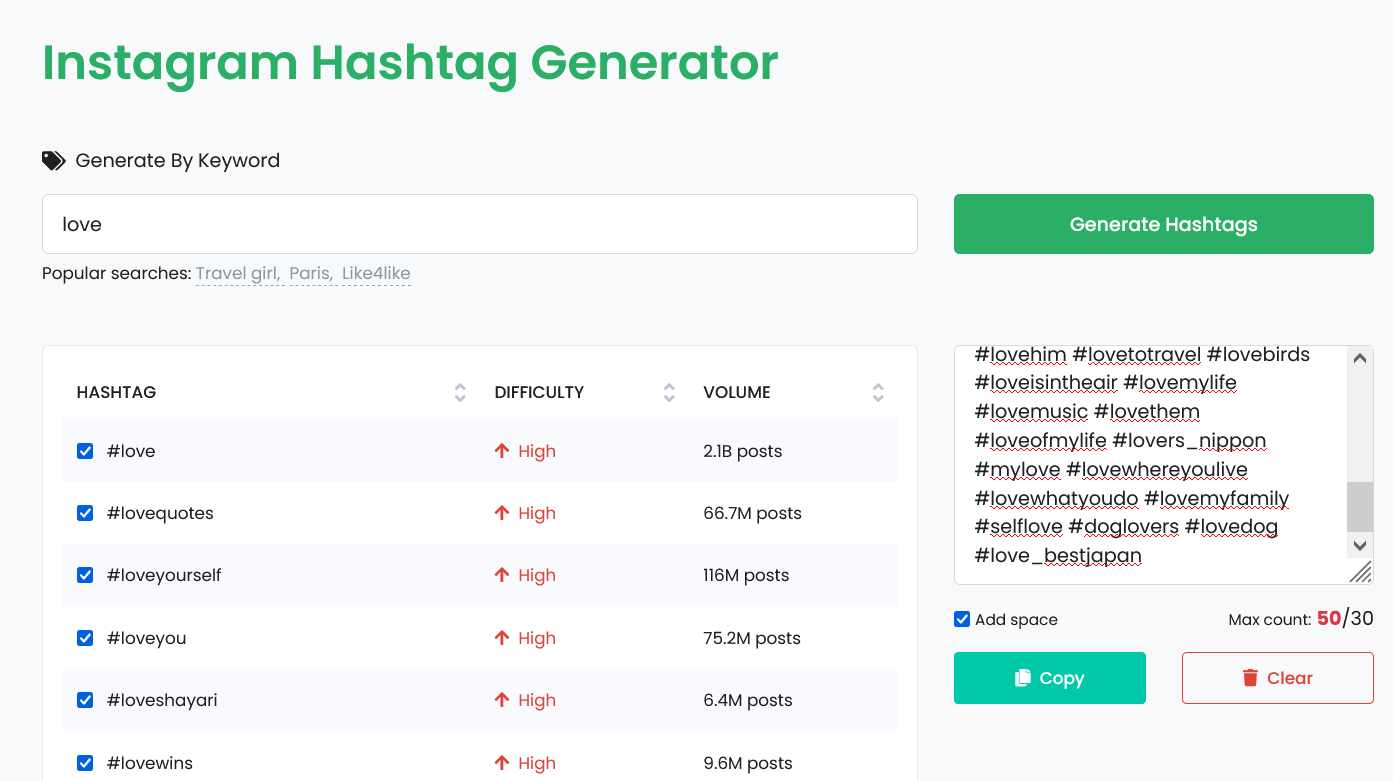Click the textarea scrollbar up arrow

[1360, 358]
